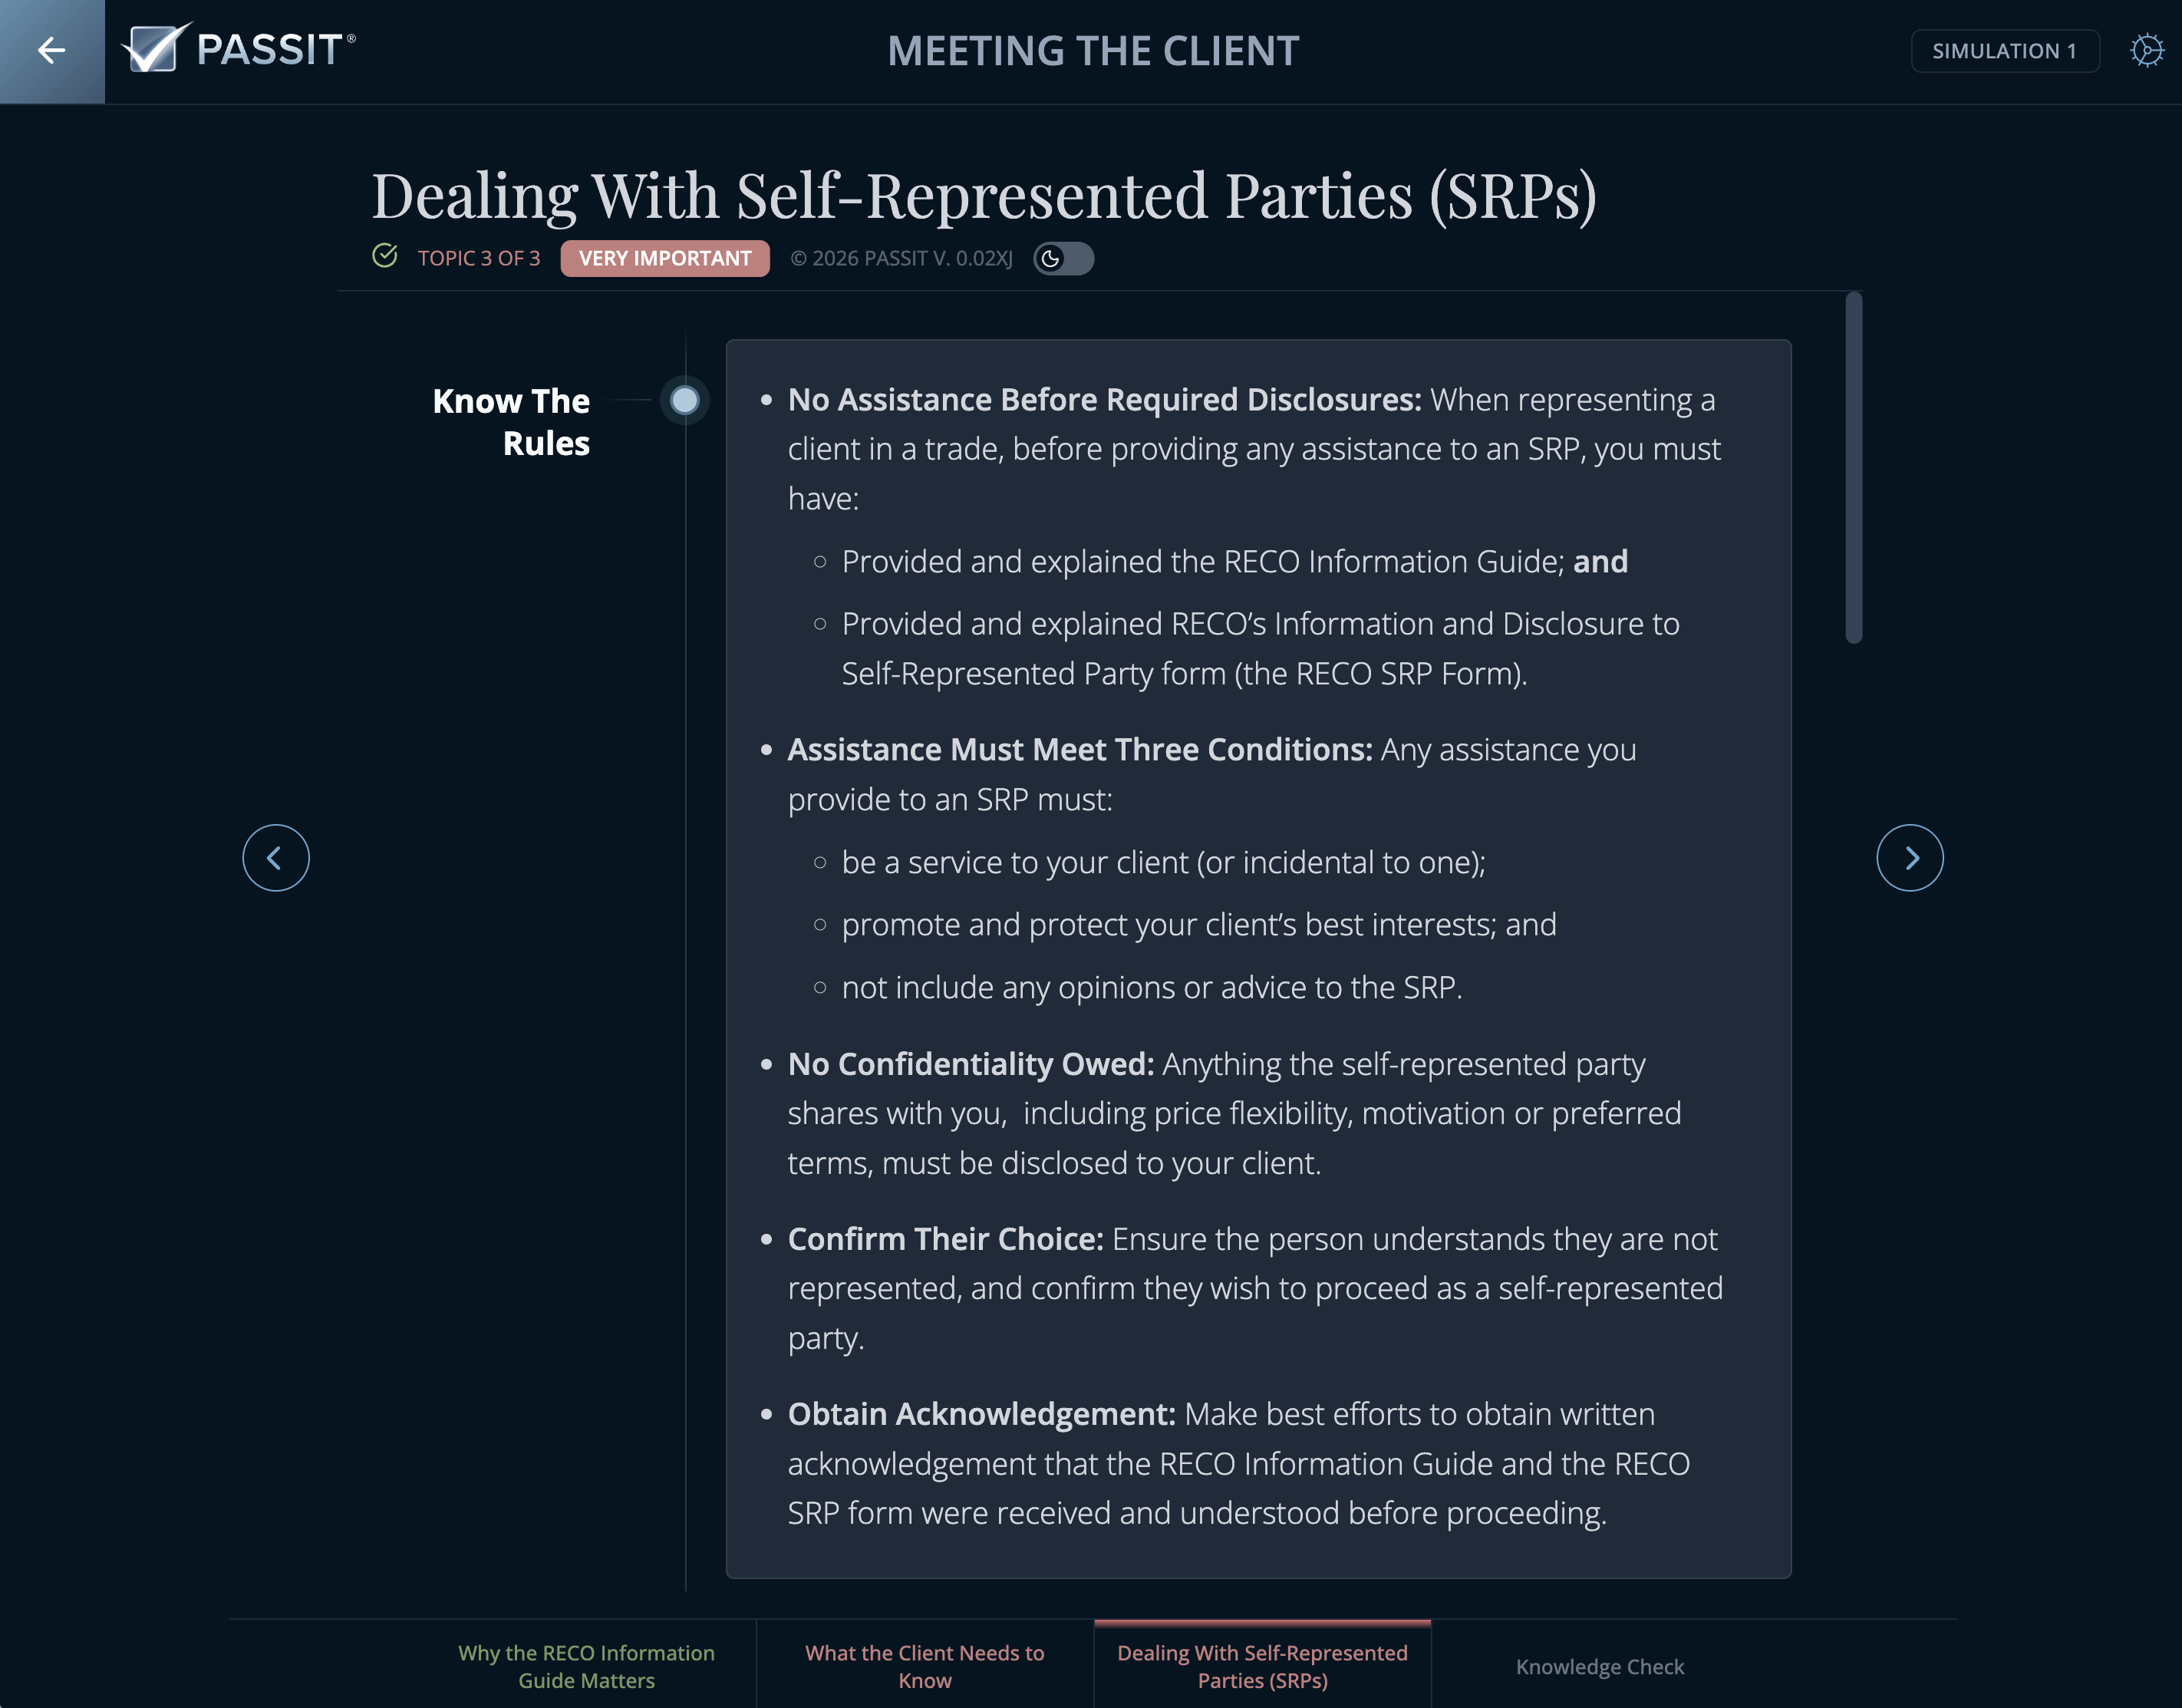Open the Knowledge Check tab
The width and height of the screenshot is (2182, 1708).
point(1599,1667)
